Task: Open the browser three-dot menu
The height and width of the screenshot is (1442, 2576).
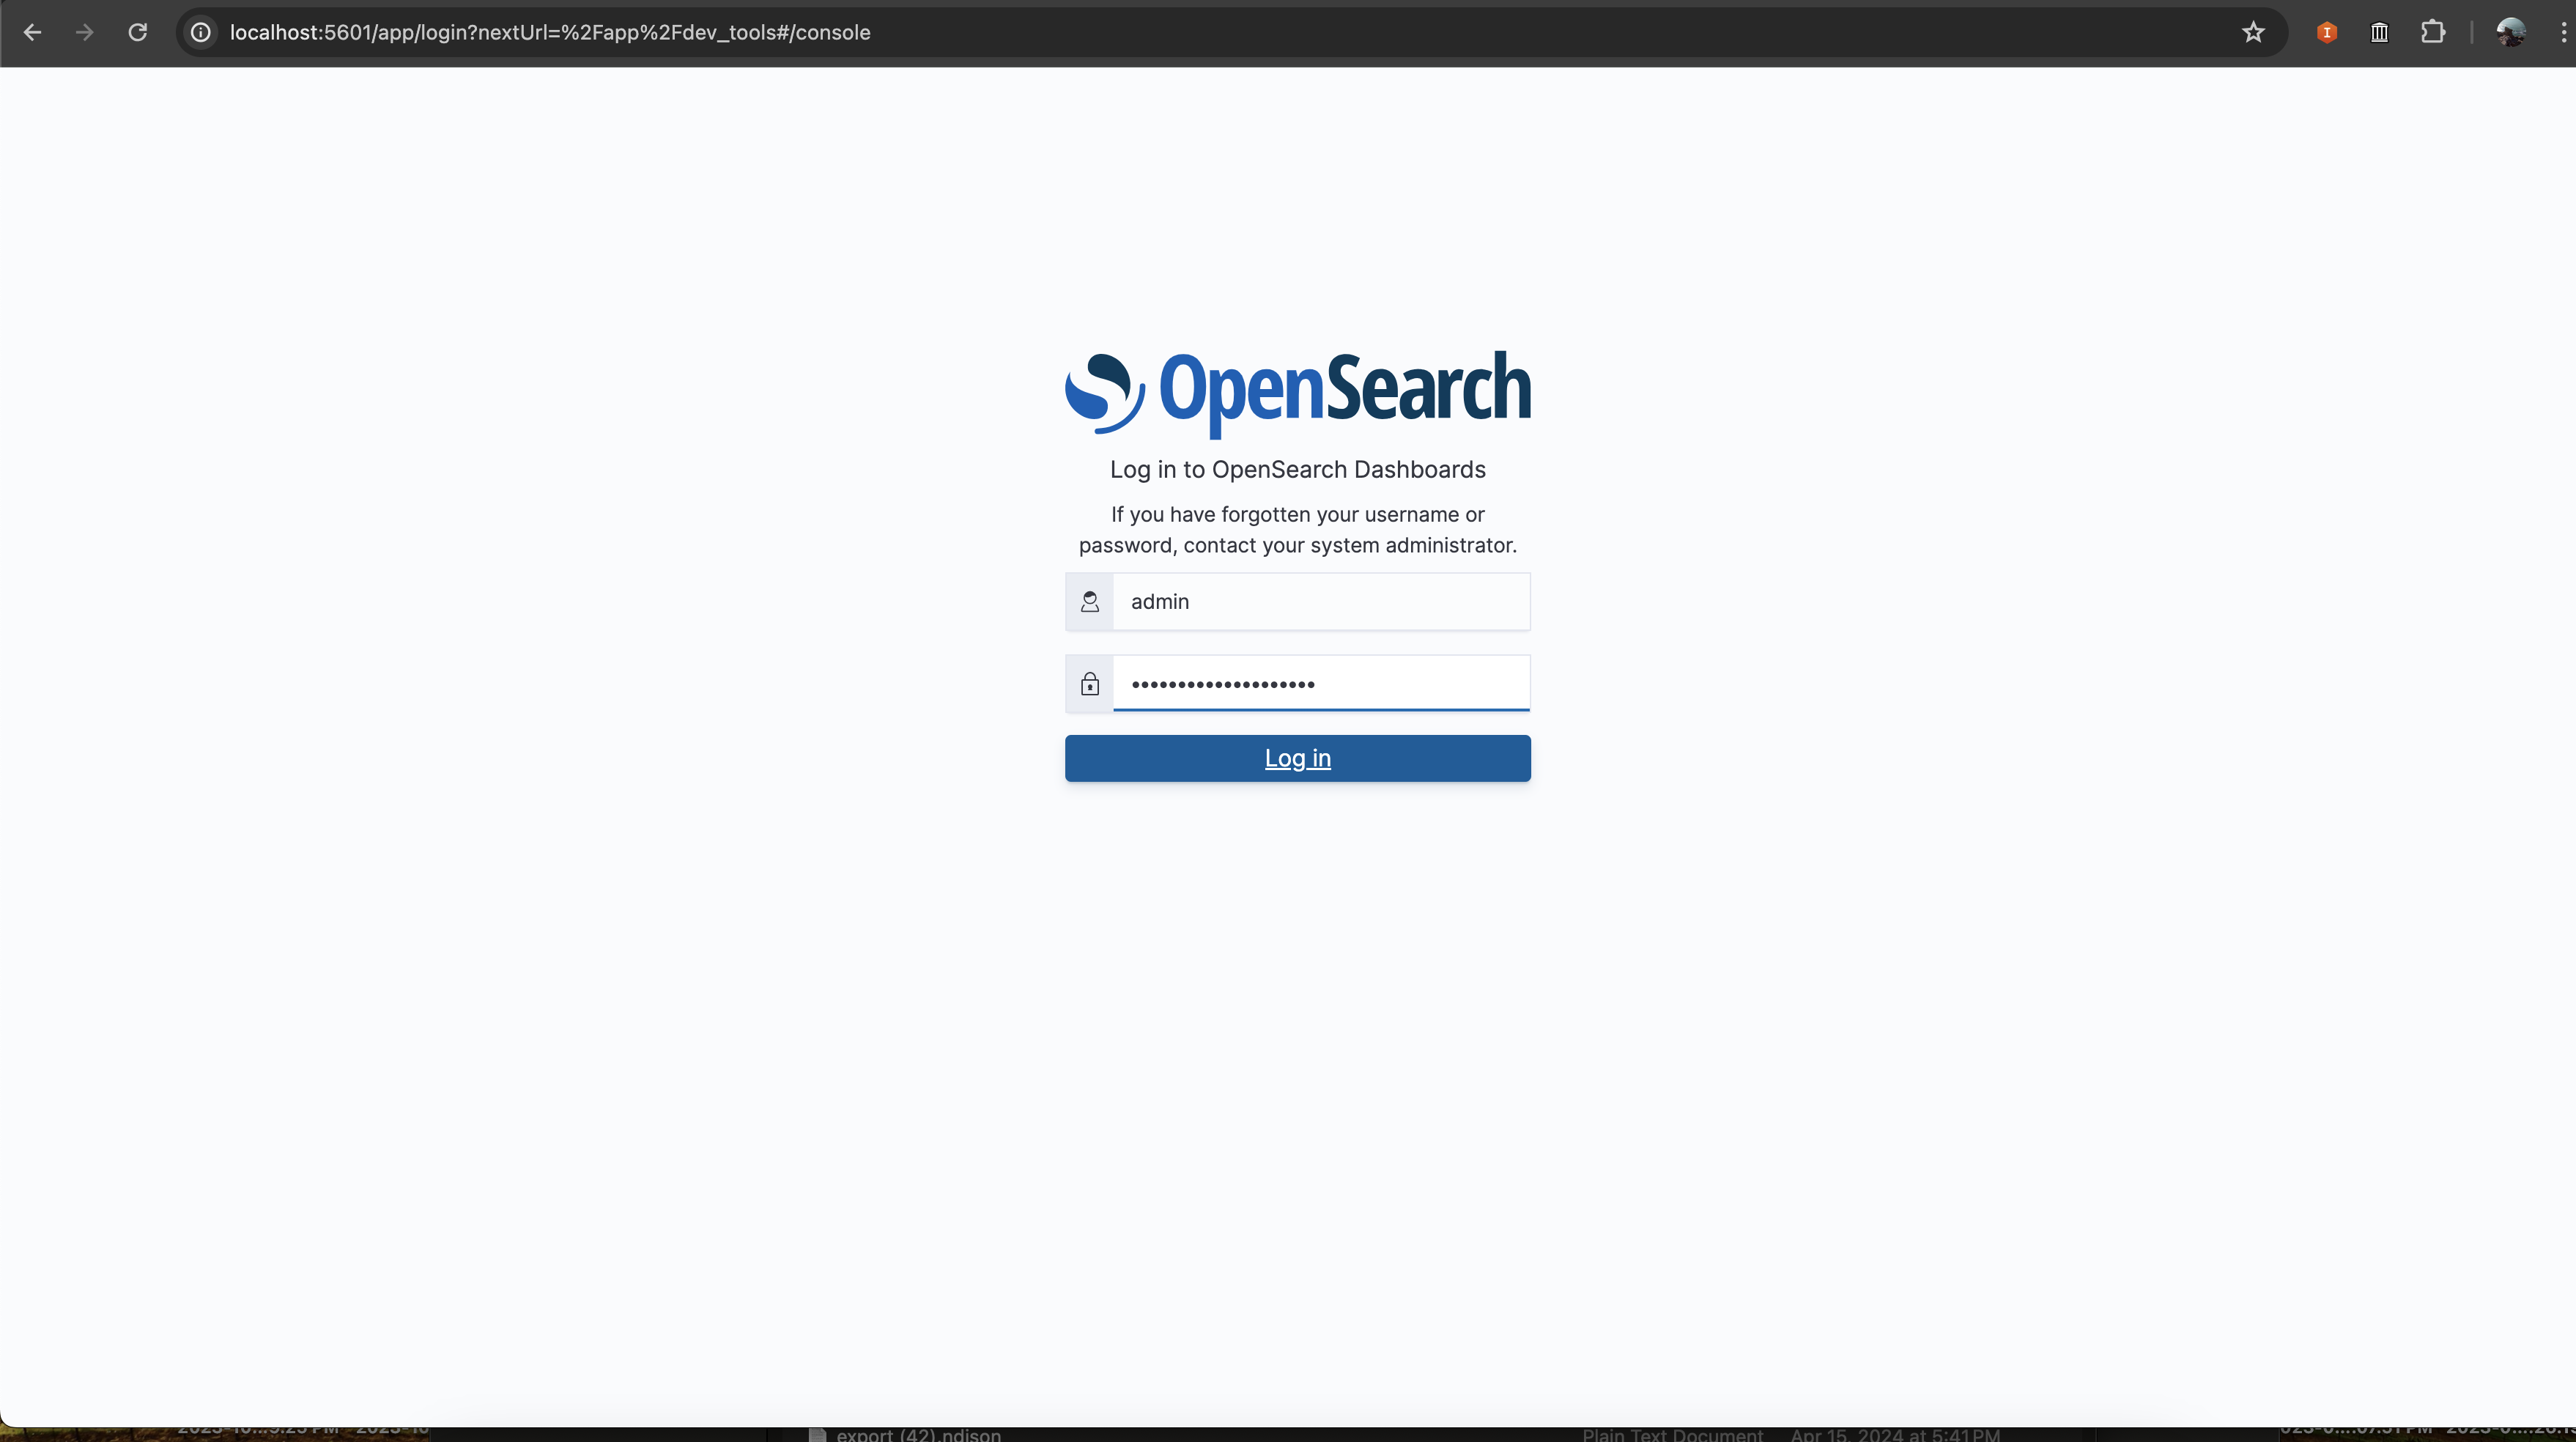Action: click(2563, 32)
